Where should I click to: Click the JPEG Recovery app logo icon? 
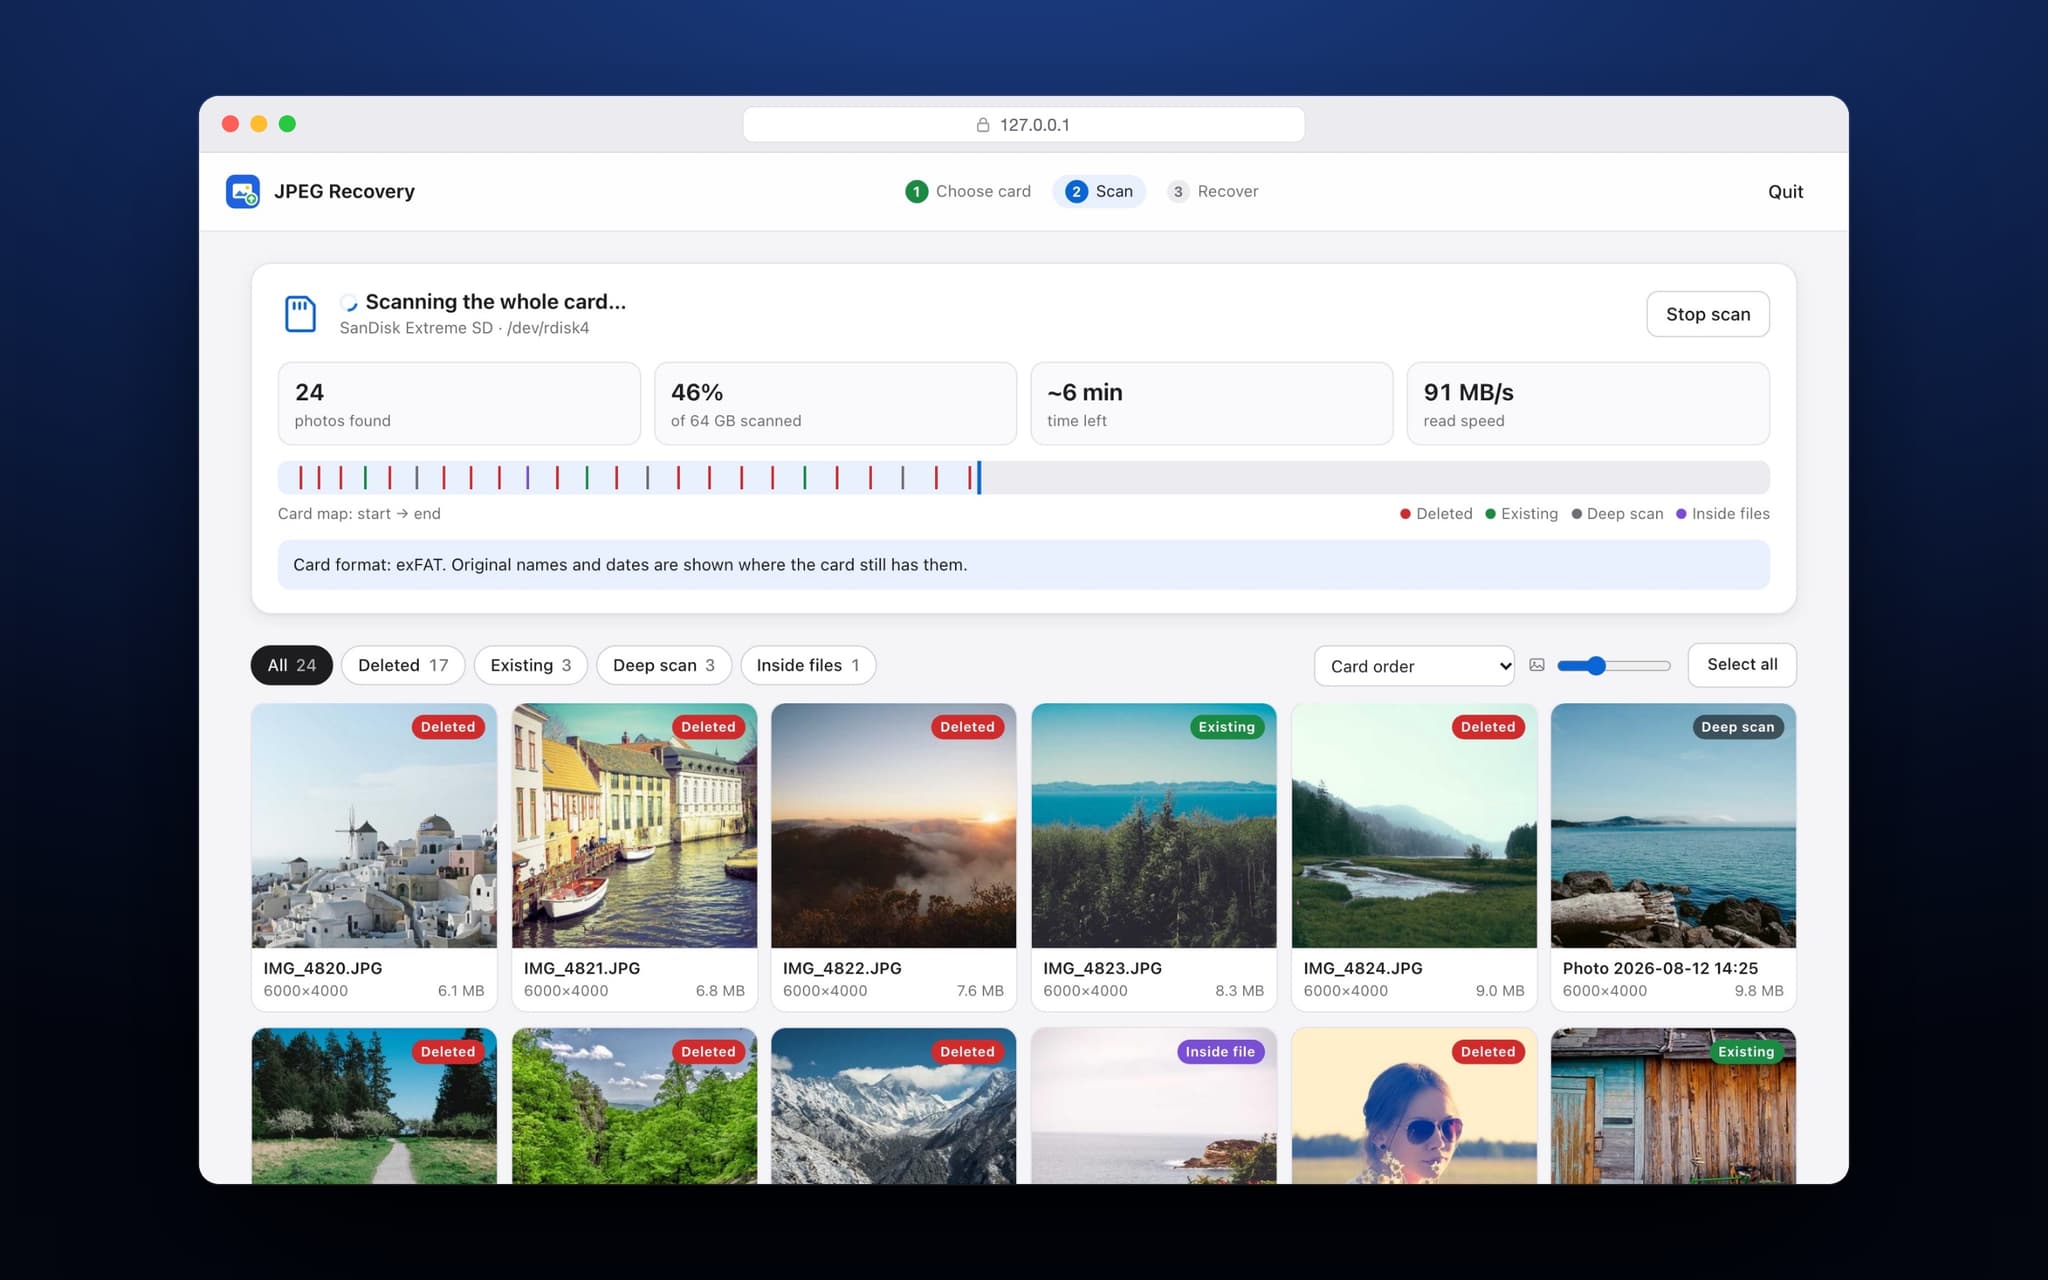tap(243, 191)
